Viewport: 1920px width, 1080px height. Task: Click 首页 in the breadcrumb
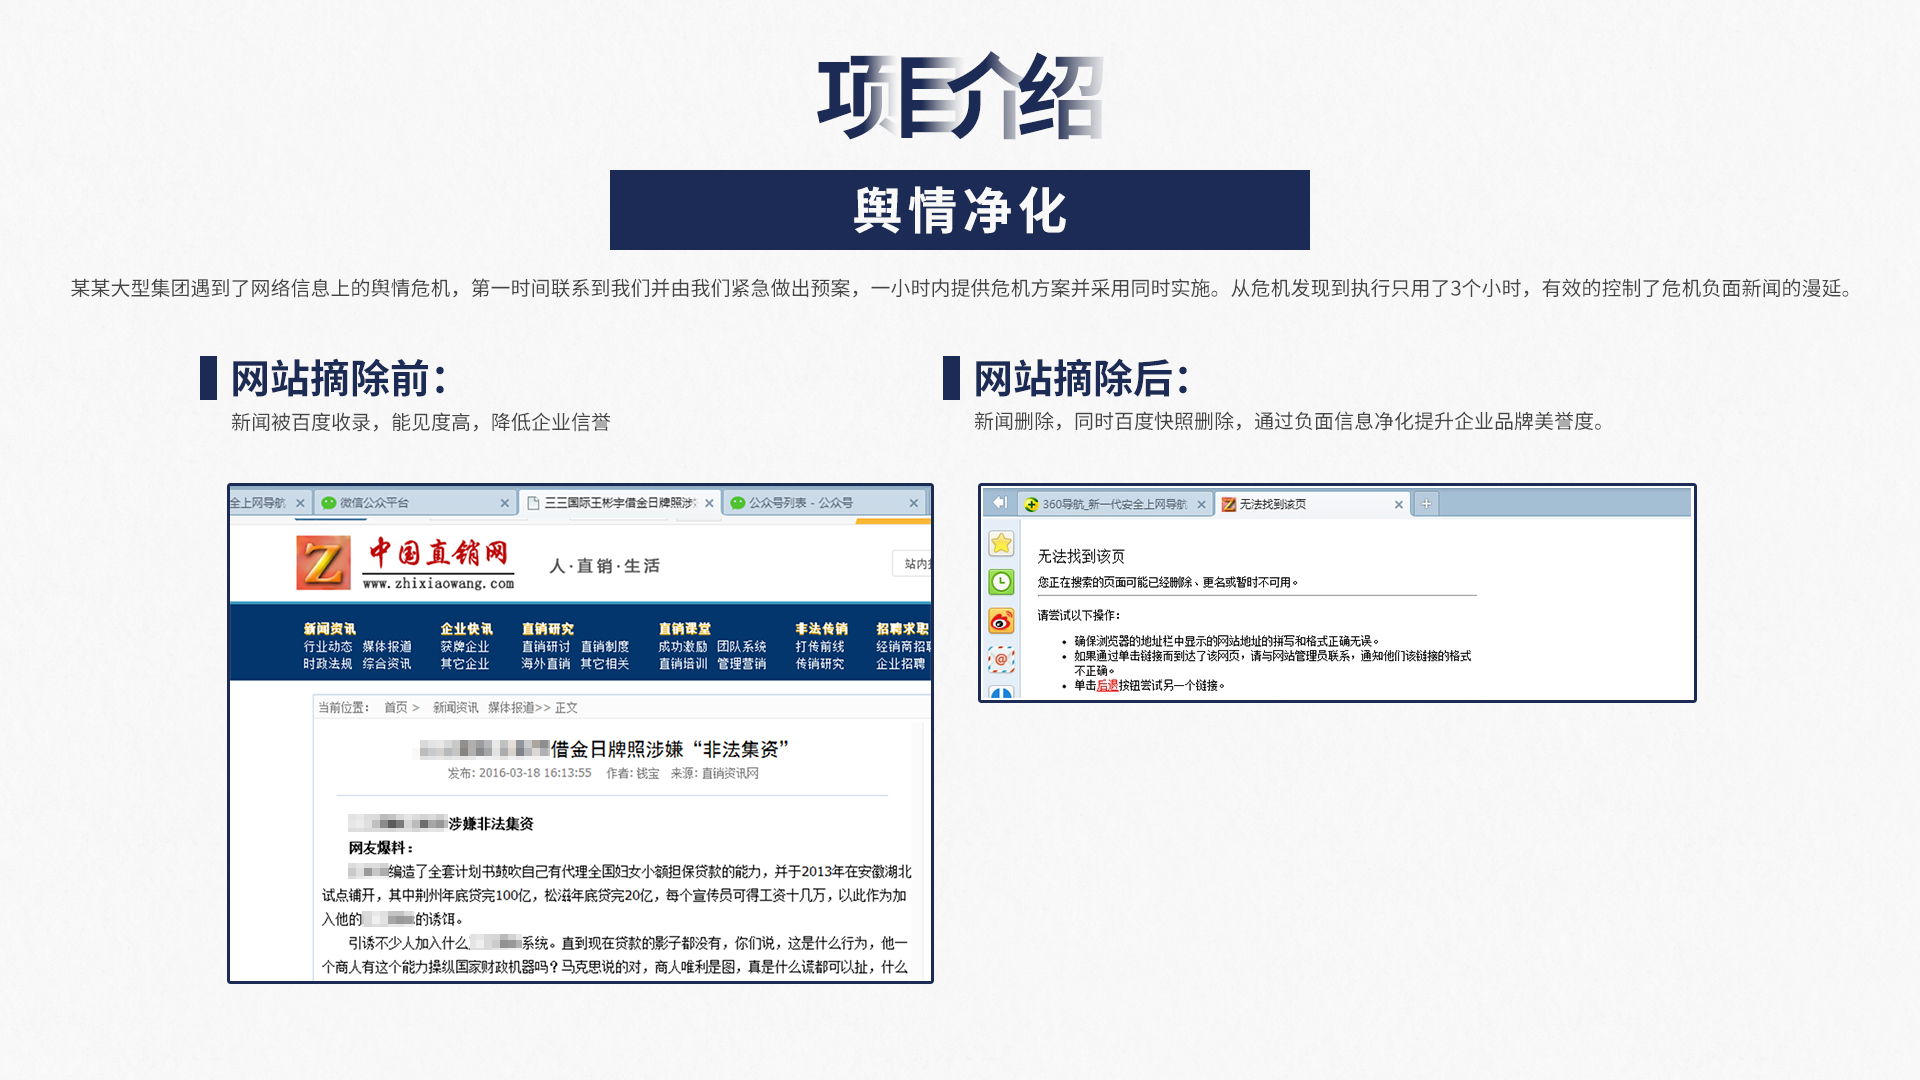point(396,708)
